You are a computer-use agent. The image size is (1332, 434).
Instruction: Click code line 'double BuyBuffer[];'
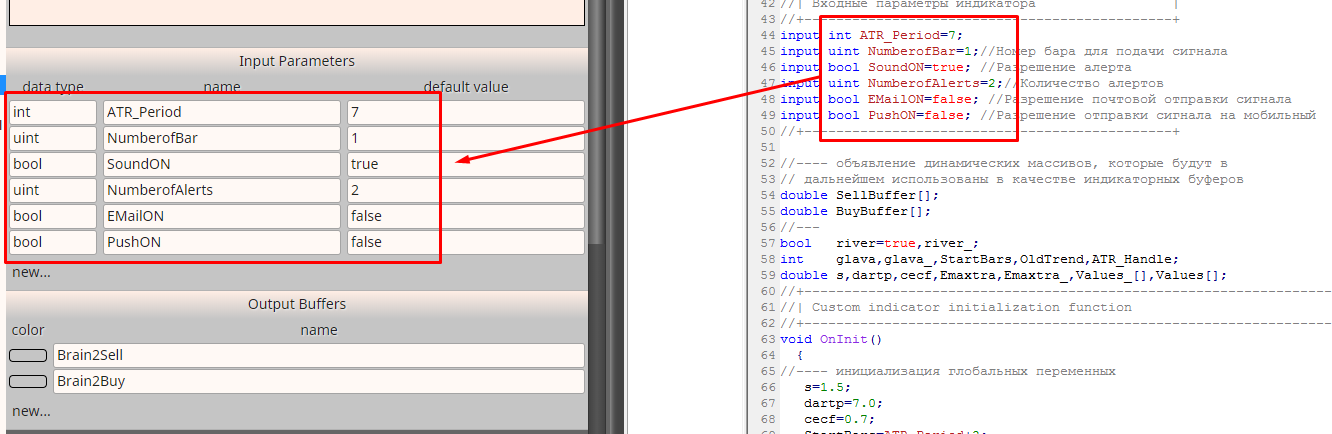tap(856, 211)
